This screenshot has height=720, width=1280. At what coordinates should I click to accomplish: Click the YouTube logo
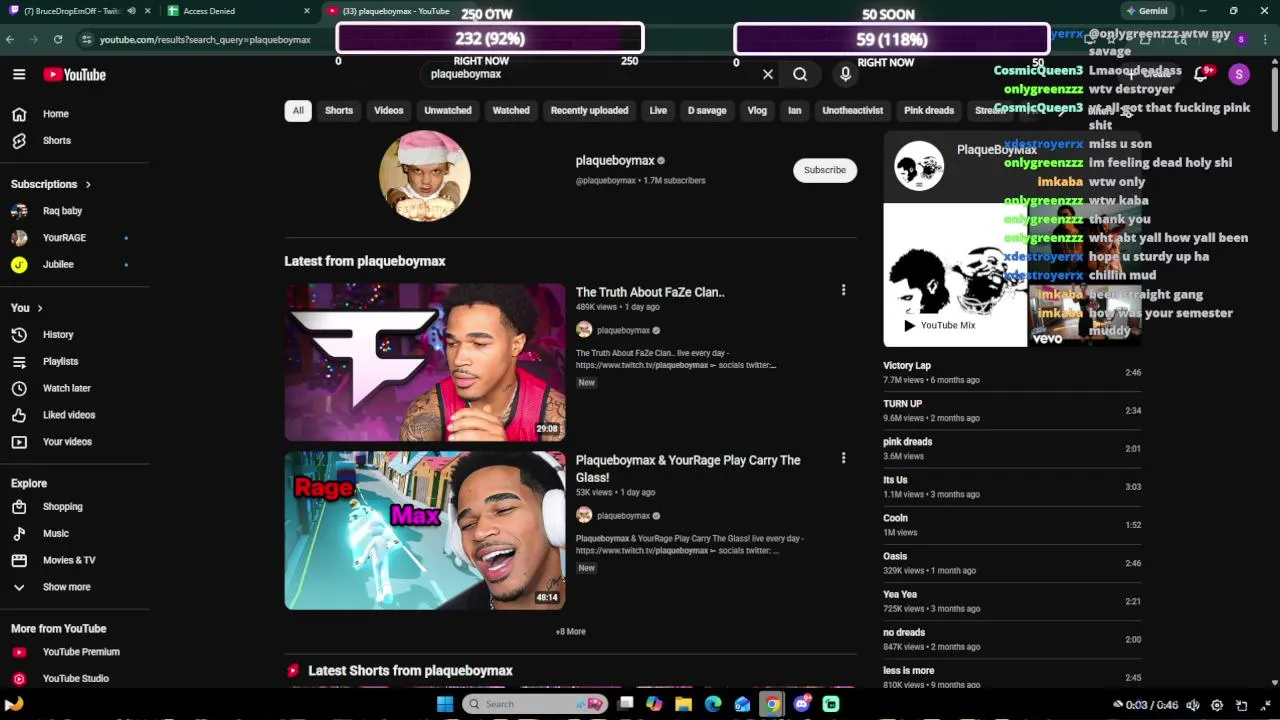tap(74, 74)
